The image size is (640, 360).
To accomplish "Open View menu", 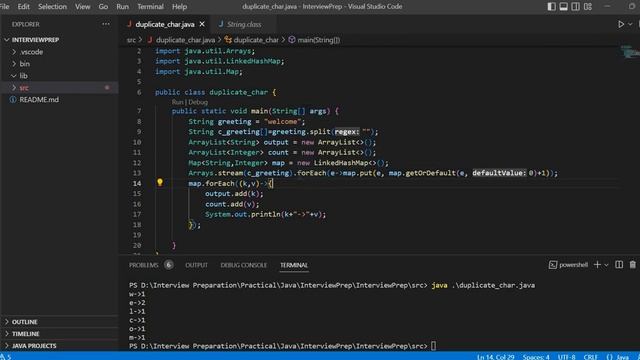I will 82,7.
